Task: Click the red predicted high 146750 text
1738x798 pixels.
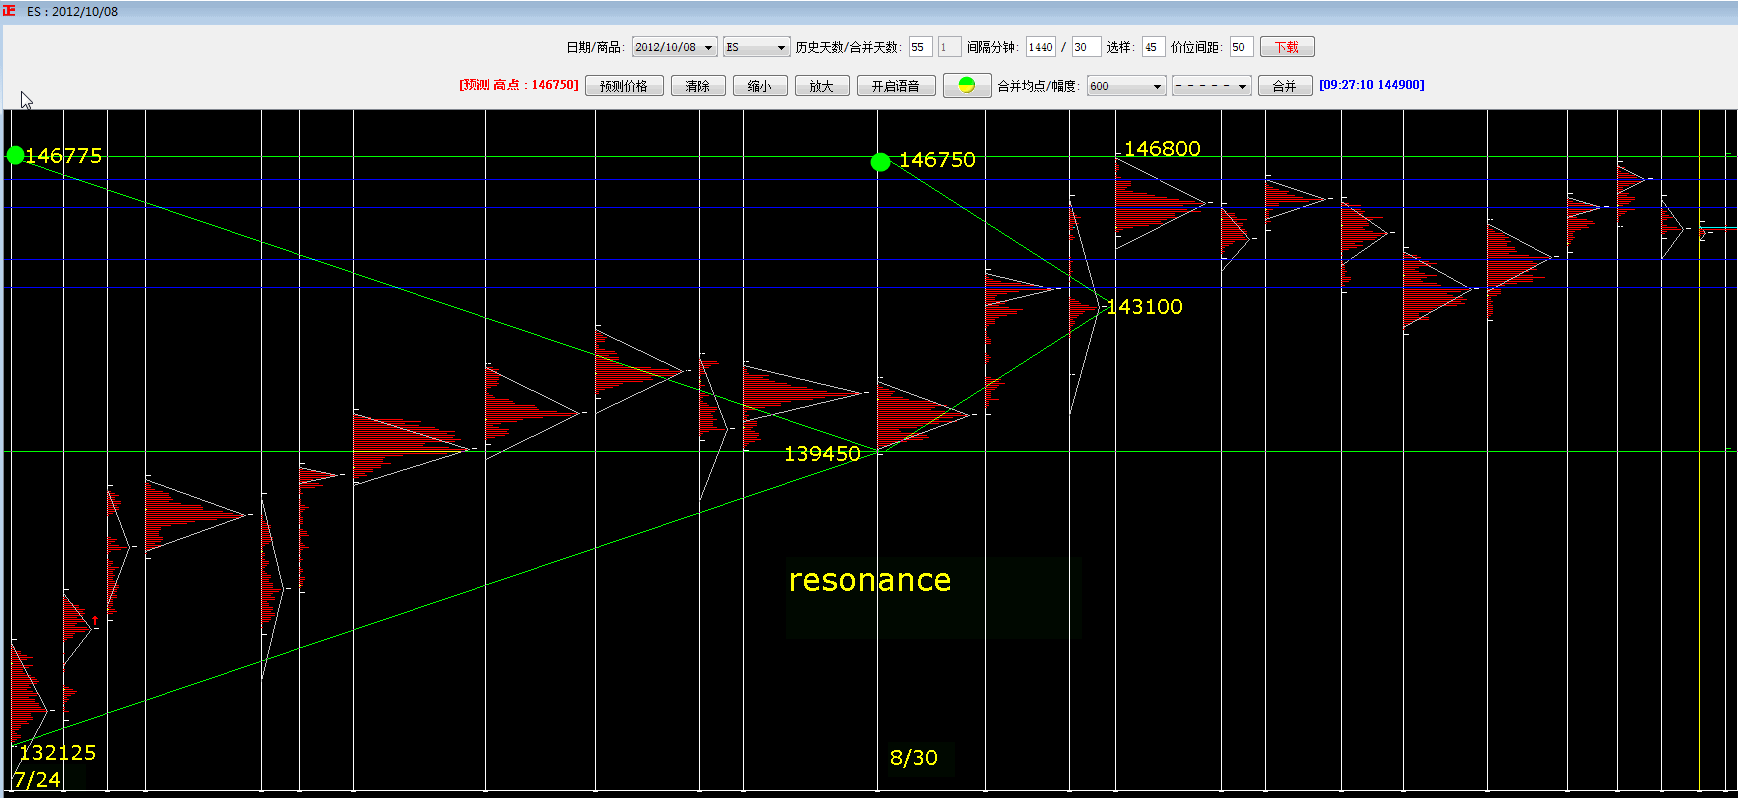Action: coord(519,85)
